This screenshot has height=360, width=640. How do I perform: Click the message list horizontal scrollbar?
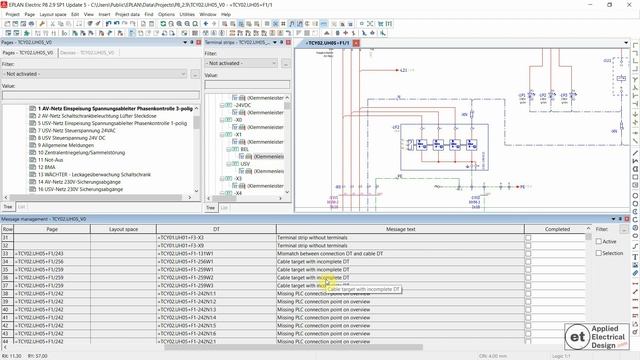tap(293, 347)
